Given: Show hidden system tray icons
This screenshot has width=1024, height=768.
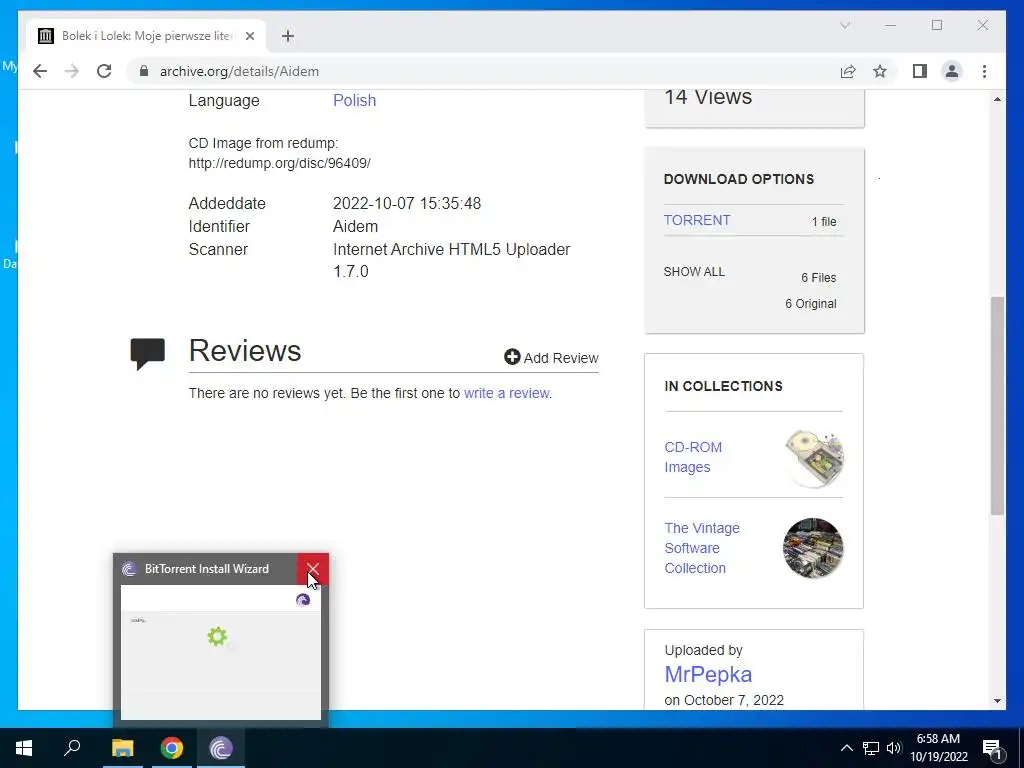Looking at the screenshot, I should 846,748.
